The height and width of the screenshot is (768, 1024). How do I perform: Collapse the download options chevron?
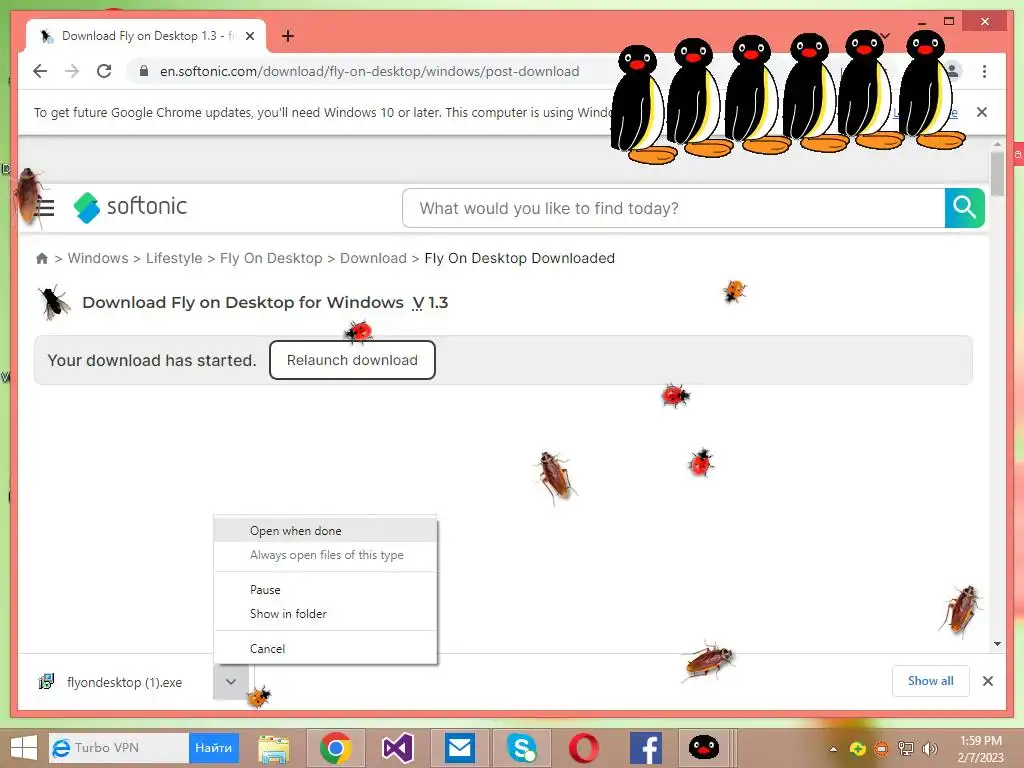tap(231, 681)
